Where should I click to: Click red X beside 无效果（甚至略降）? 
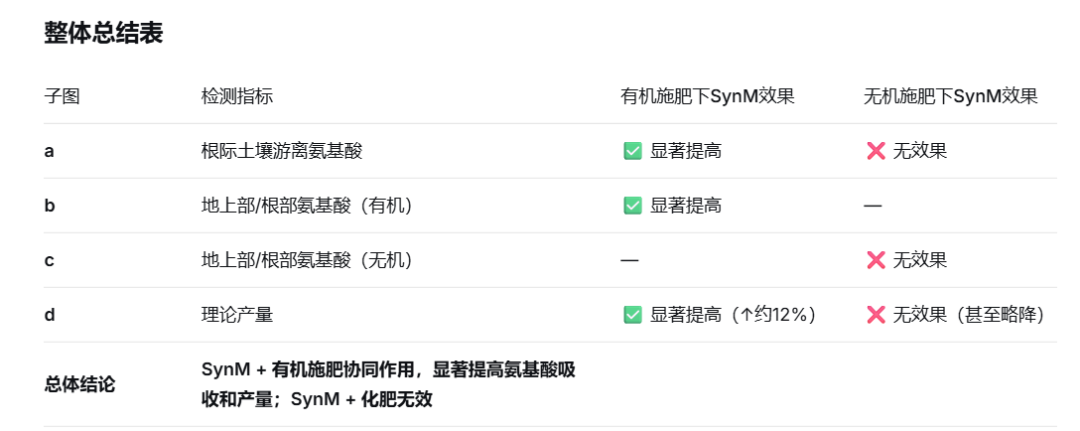[875, 315]
